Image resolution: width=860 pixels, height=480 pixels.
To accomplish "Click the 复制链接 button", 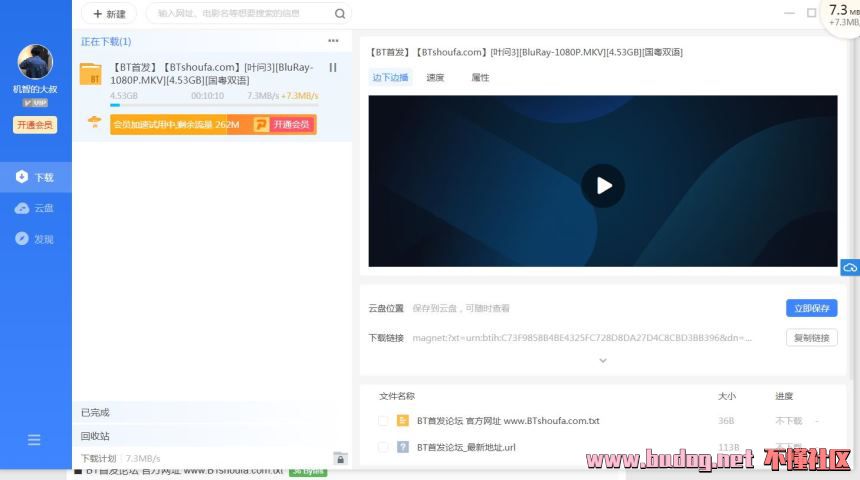I will 812,338.
